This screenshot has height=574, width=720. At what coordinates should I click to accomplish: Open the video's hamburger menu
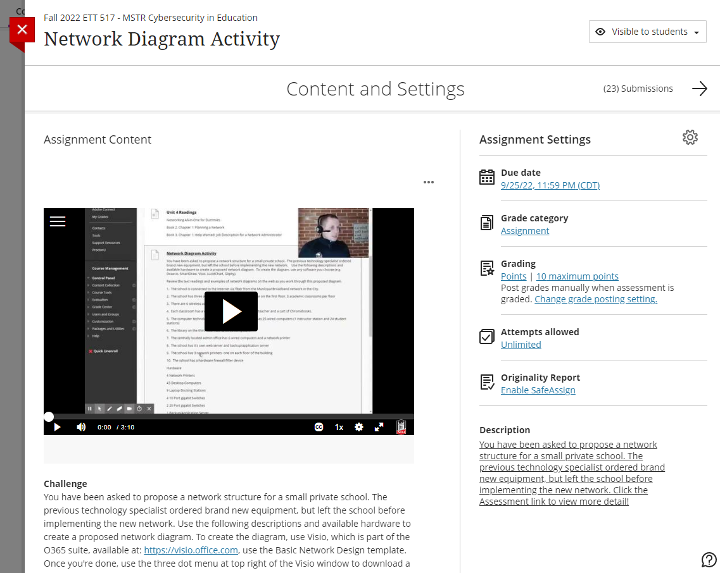58,222
